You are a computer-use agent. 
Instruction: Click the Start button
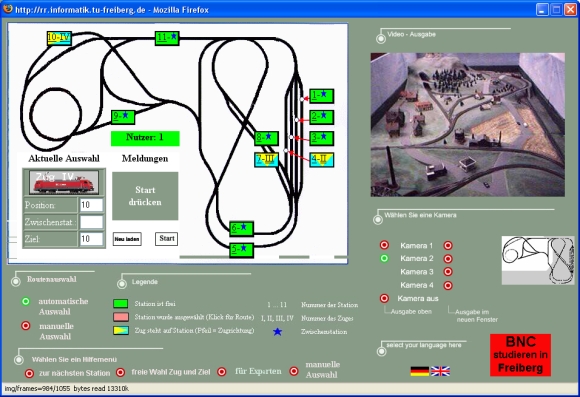click(166, 239)
